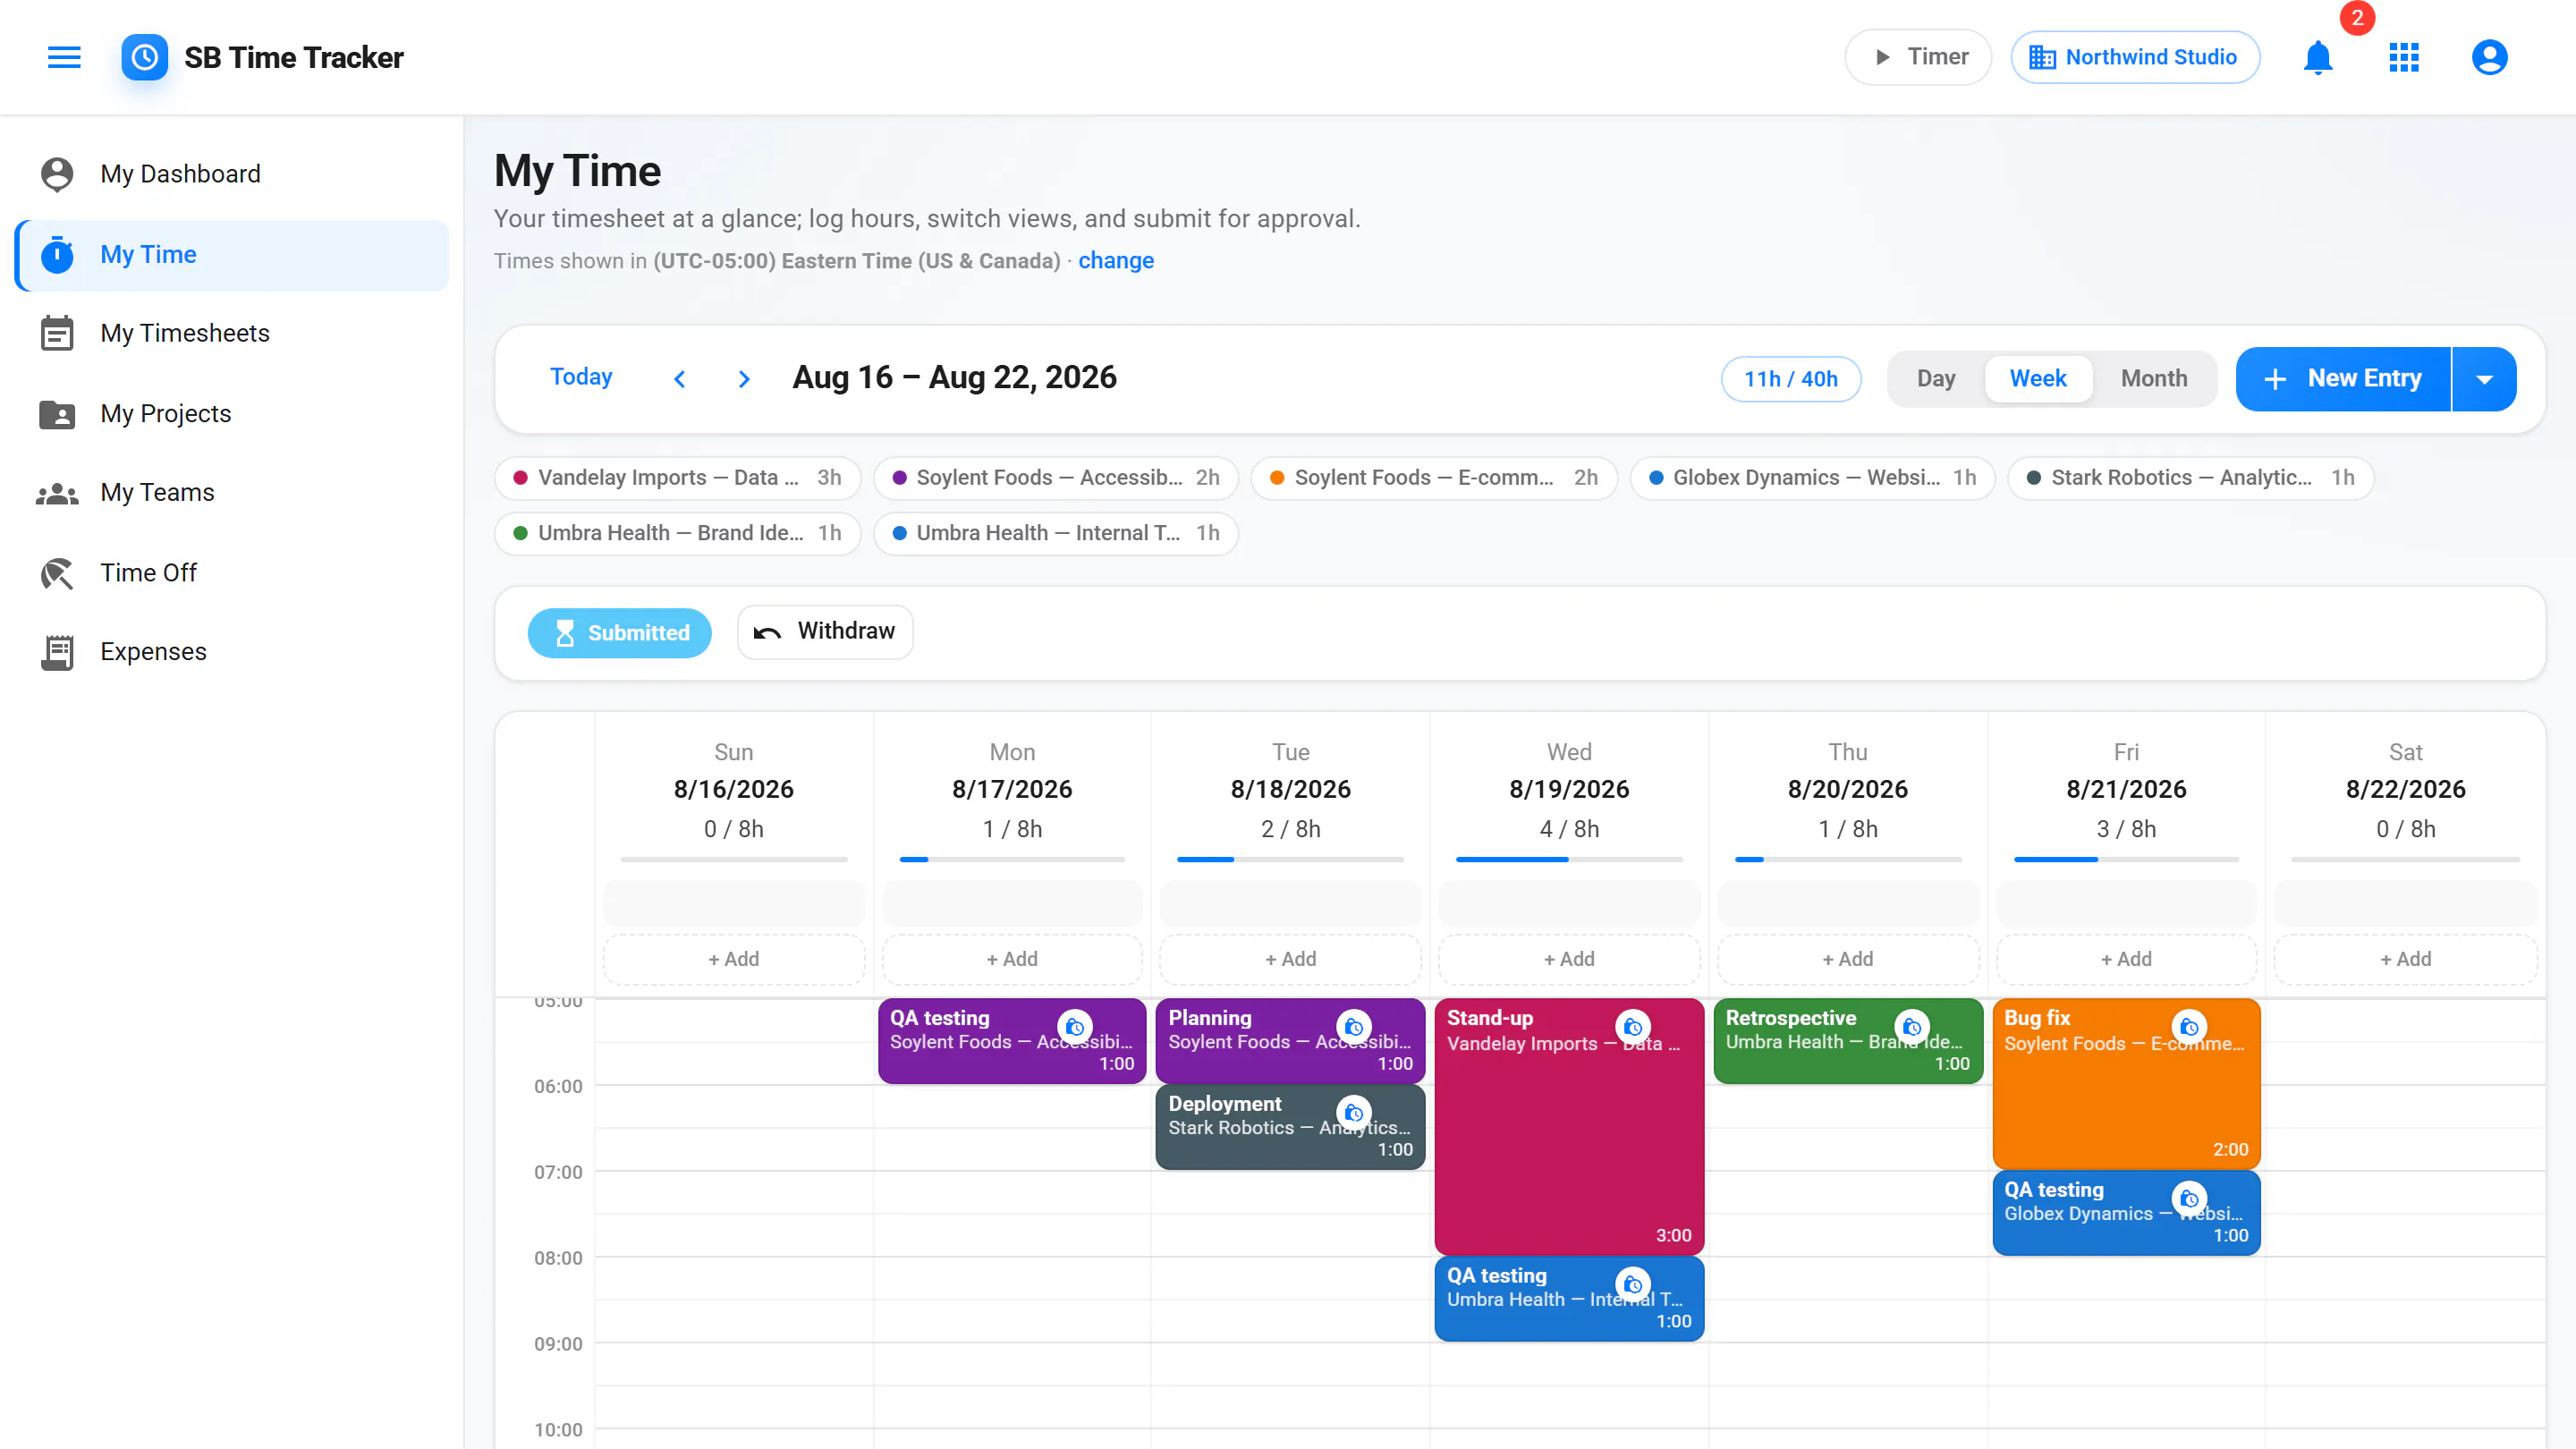This screenshot has width=2576, height=1449.
Task: Jump to Today in the calendar
Action: 581,377
